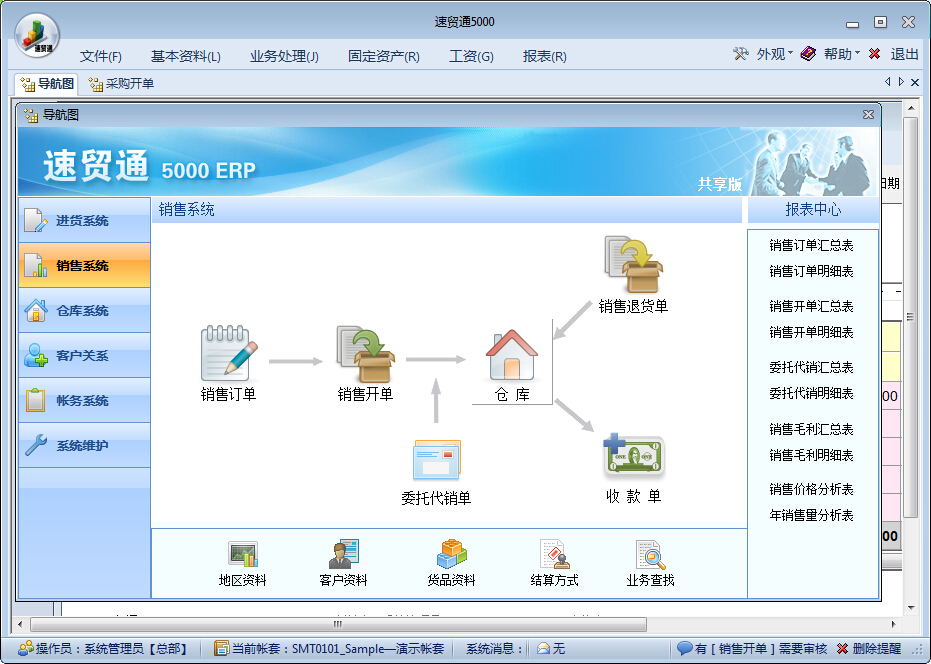This screenshot has height=664, width=931.
Task: Open the 销售开单汇总表 report
Action: pos(811,306)
